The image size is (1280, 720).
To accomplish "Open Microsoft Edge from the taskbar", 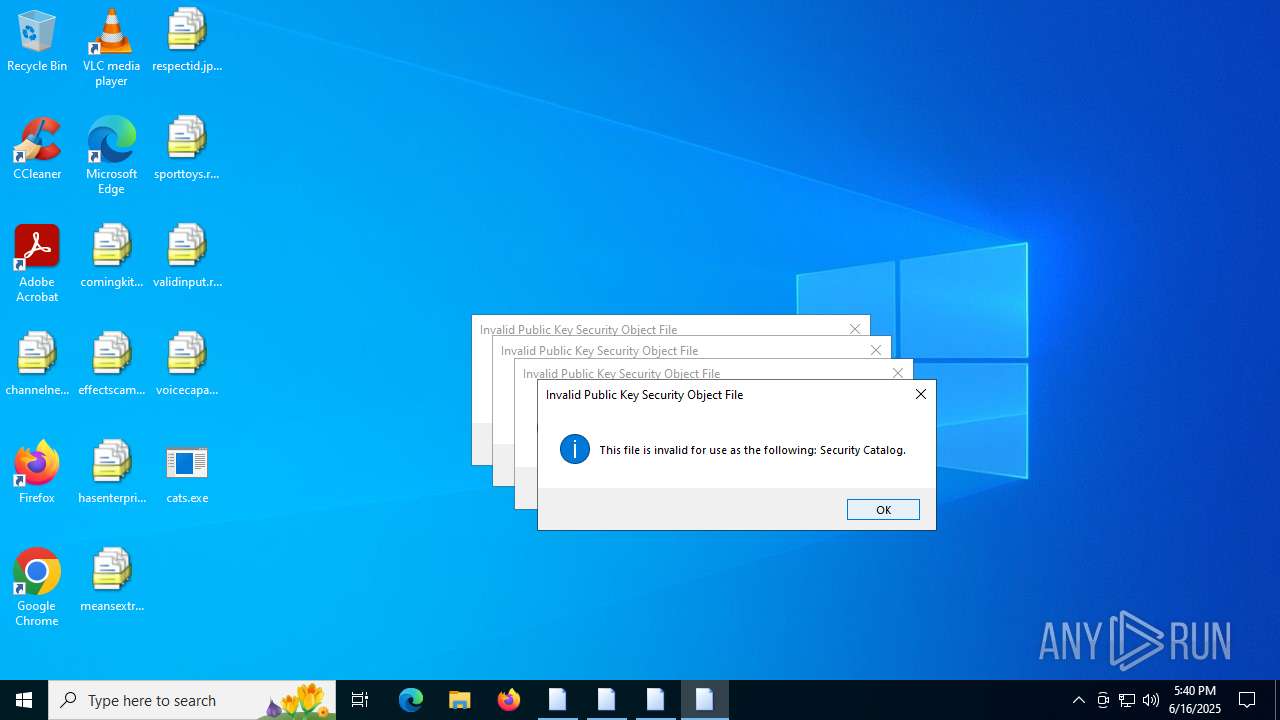I will tap(411, 700).
